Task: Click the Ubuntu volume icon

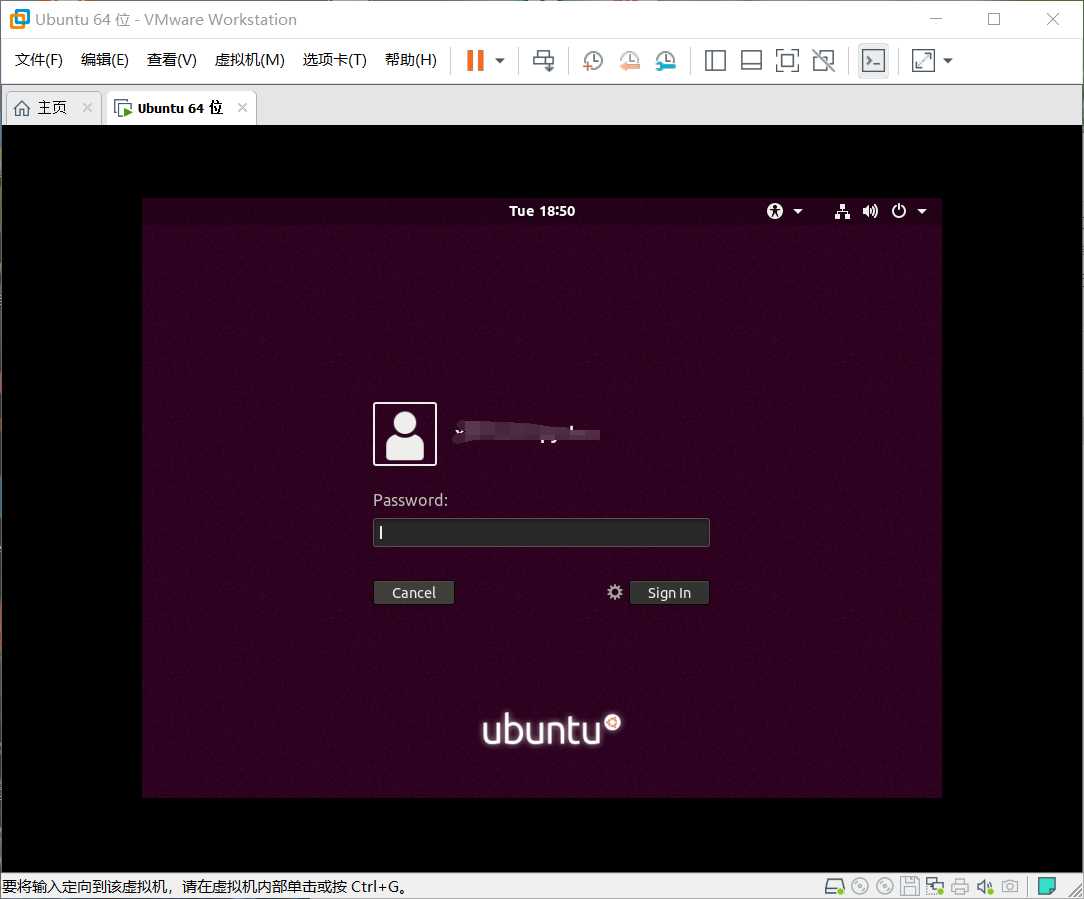Action: 870,211
